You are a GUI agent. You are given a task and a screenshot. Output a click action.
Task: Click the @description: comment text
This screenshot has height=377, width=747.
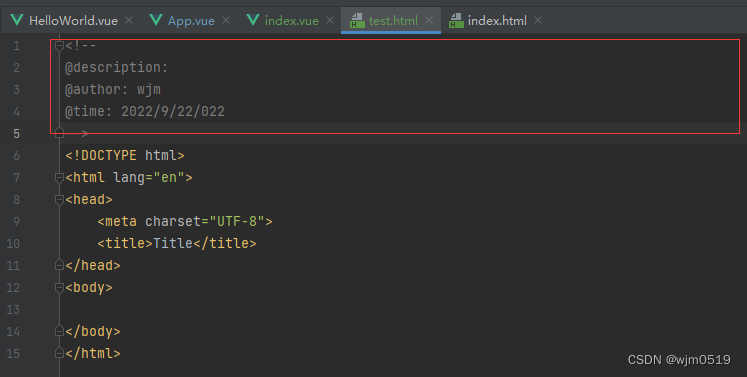tap(117, 68)
